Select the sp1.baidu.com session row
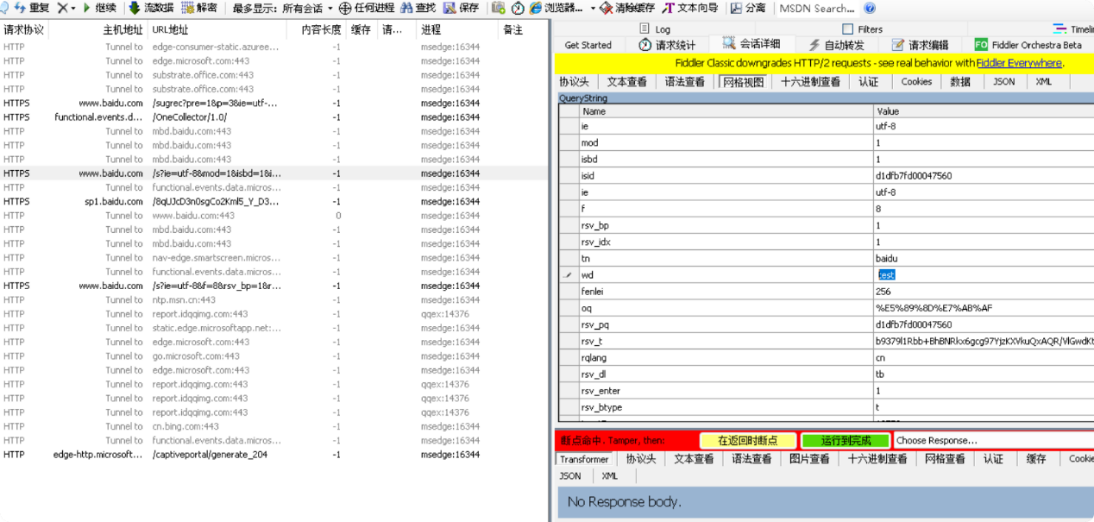Viewport: 1094px width, 522px height. pos(274,201)
